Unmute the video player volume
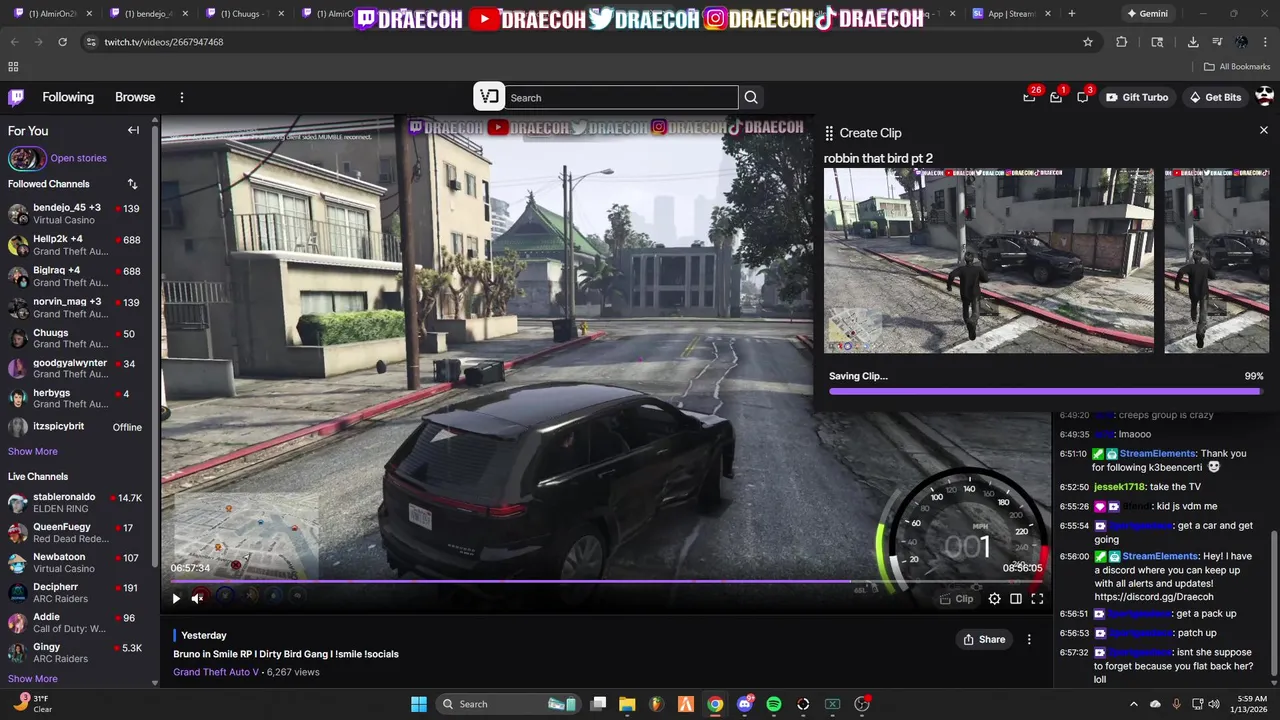1280x720 pixels. click(x=198, y=598)
